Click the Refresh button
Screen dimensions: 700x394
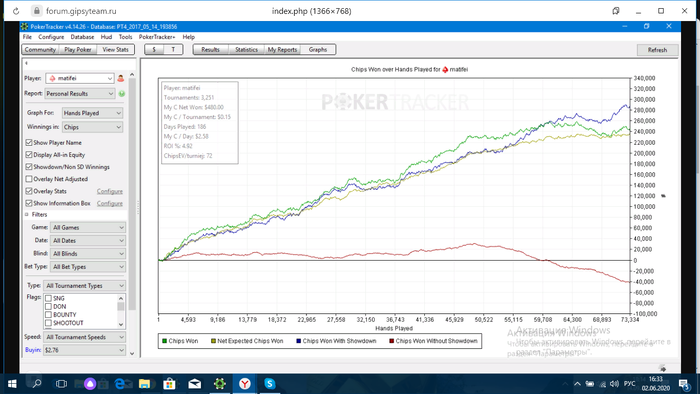point(657,50)
